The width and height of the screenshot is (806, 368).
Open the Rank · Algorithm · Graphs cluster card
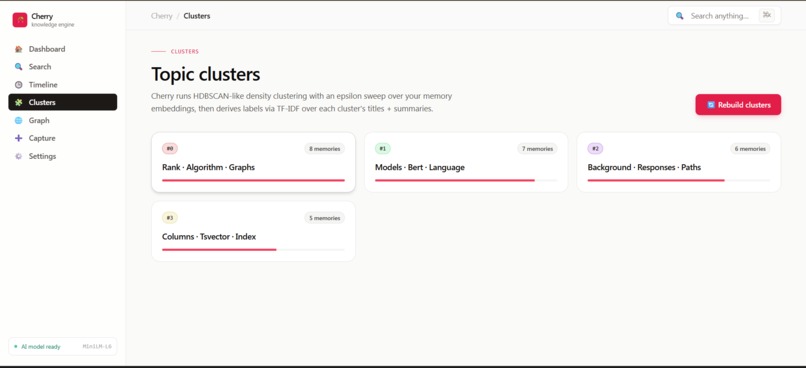click(253, 162)
